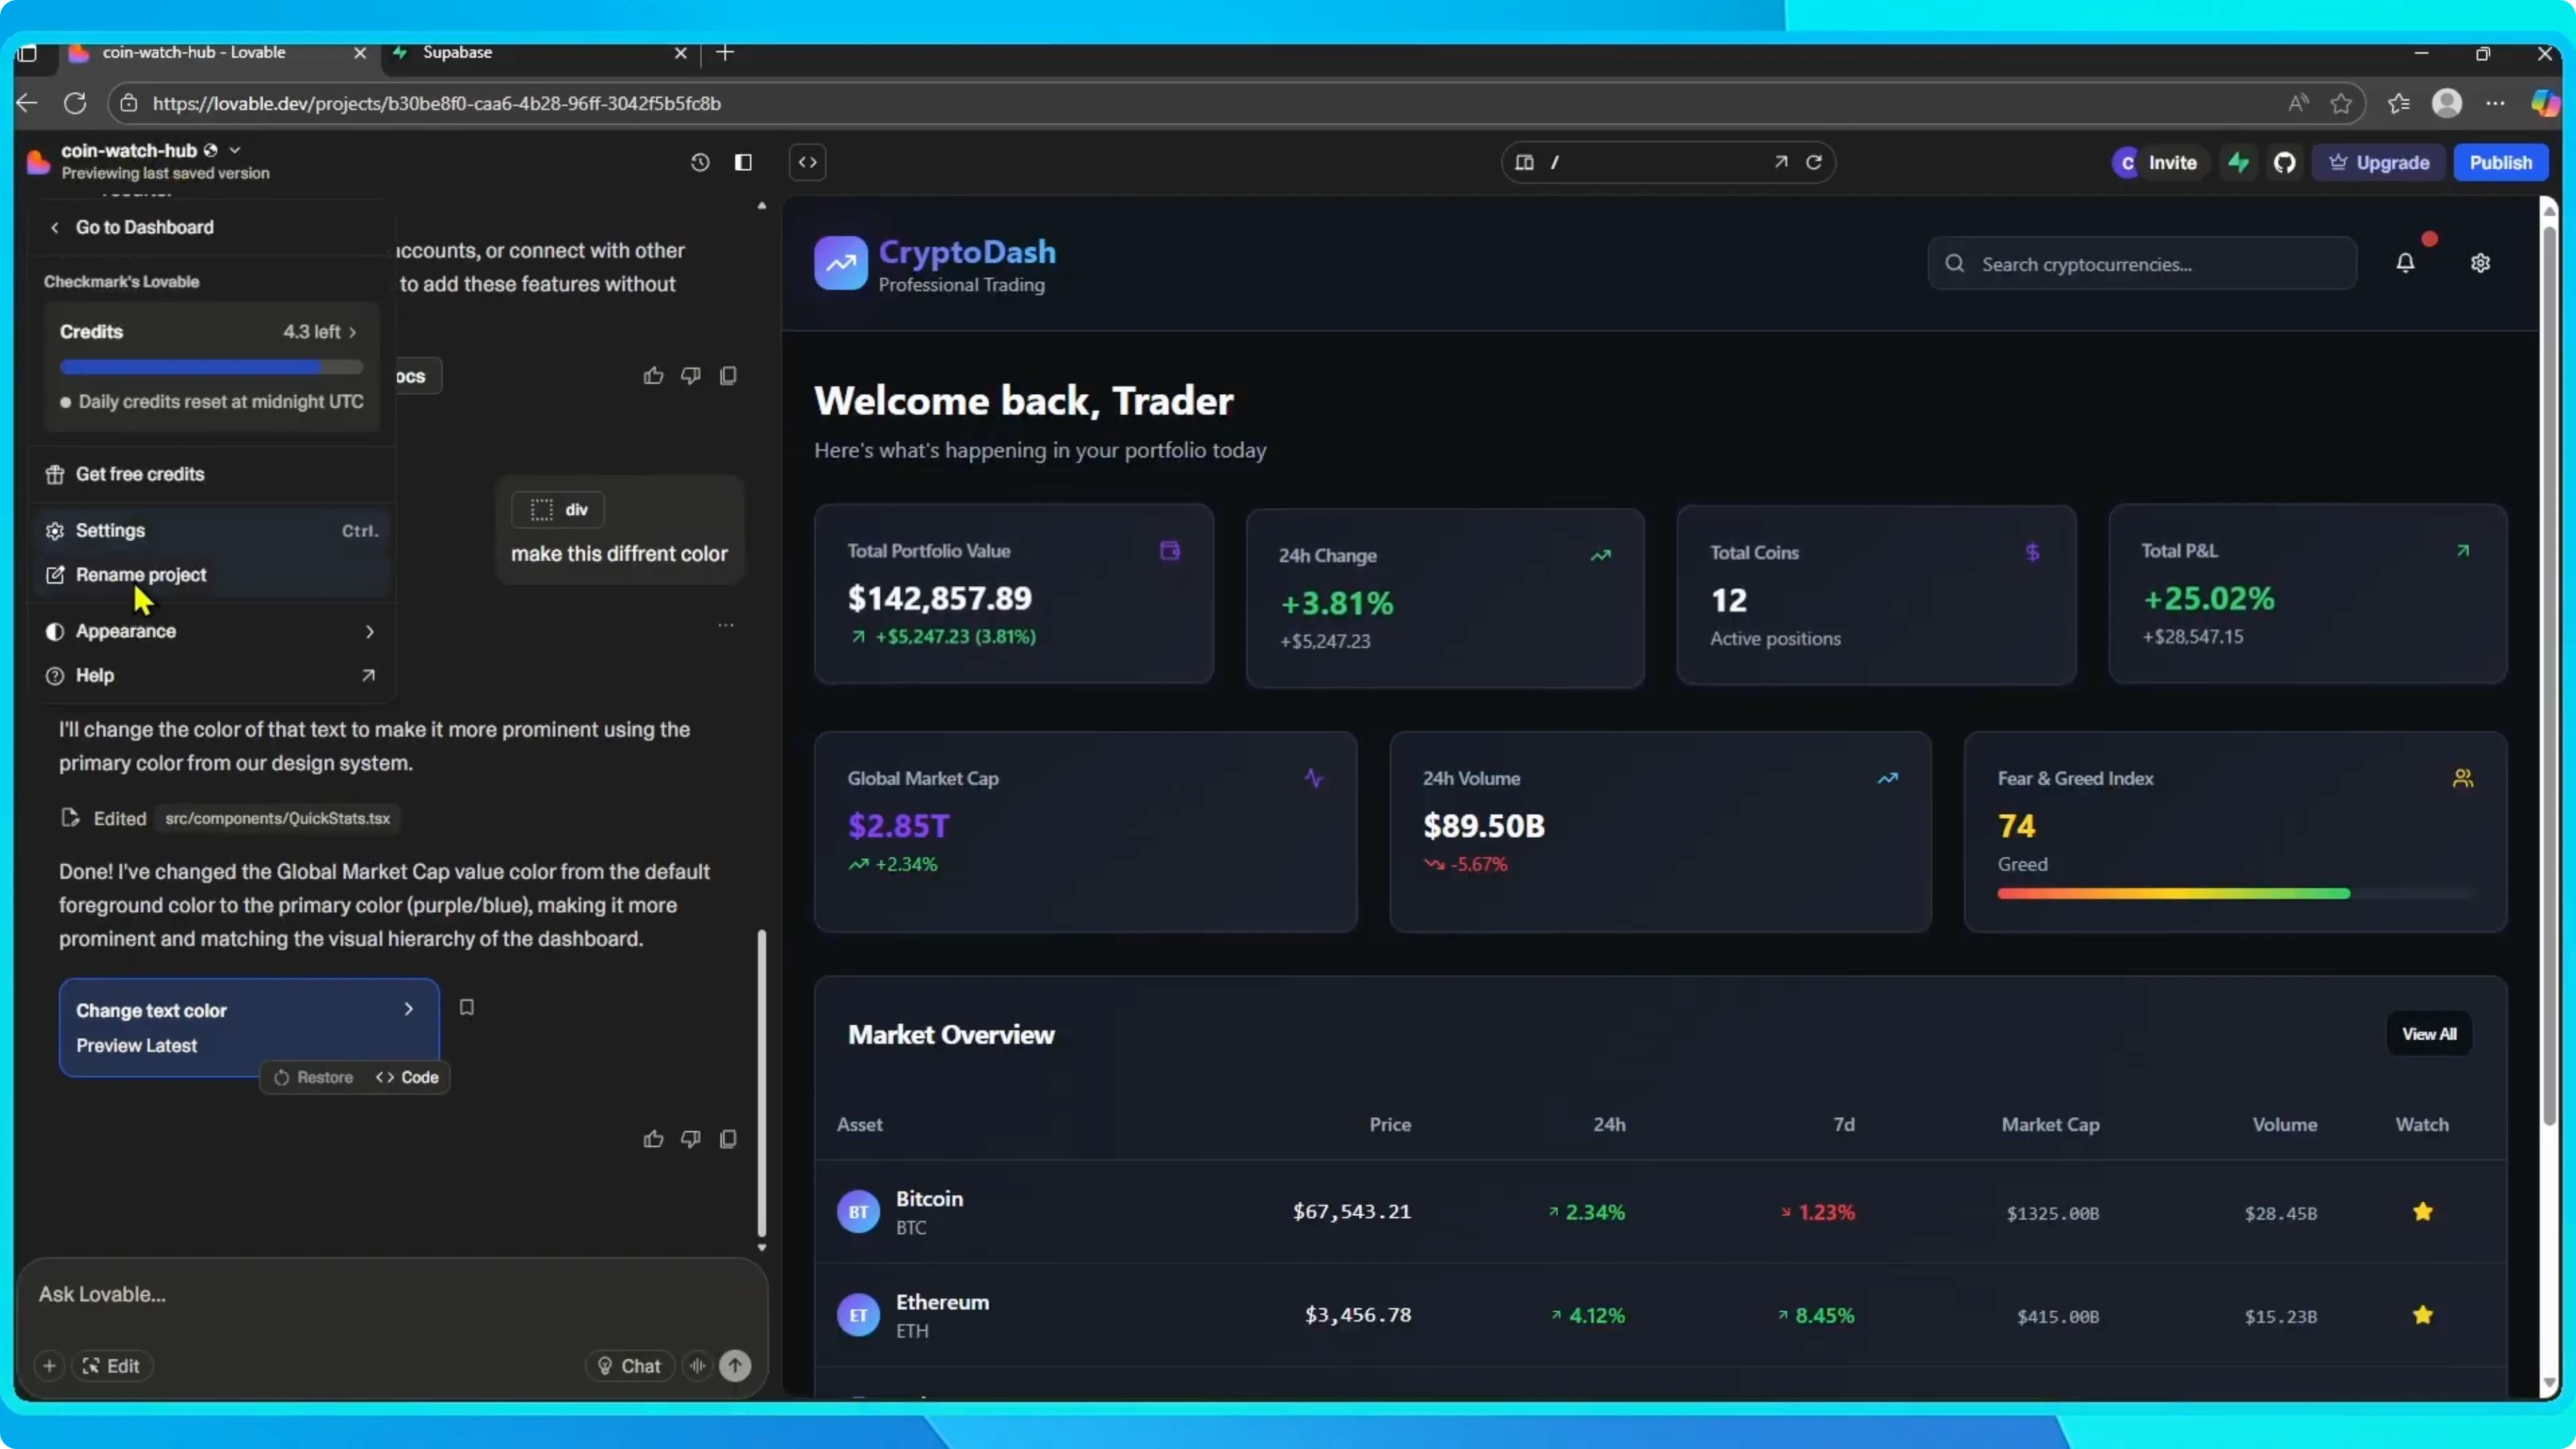Image resolution: width=2576 pixels, height=1449 pixels.
Task: Thumbs up the earlier response near top
Action: coord(654,376)
